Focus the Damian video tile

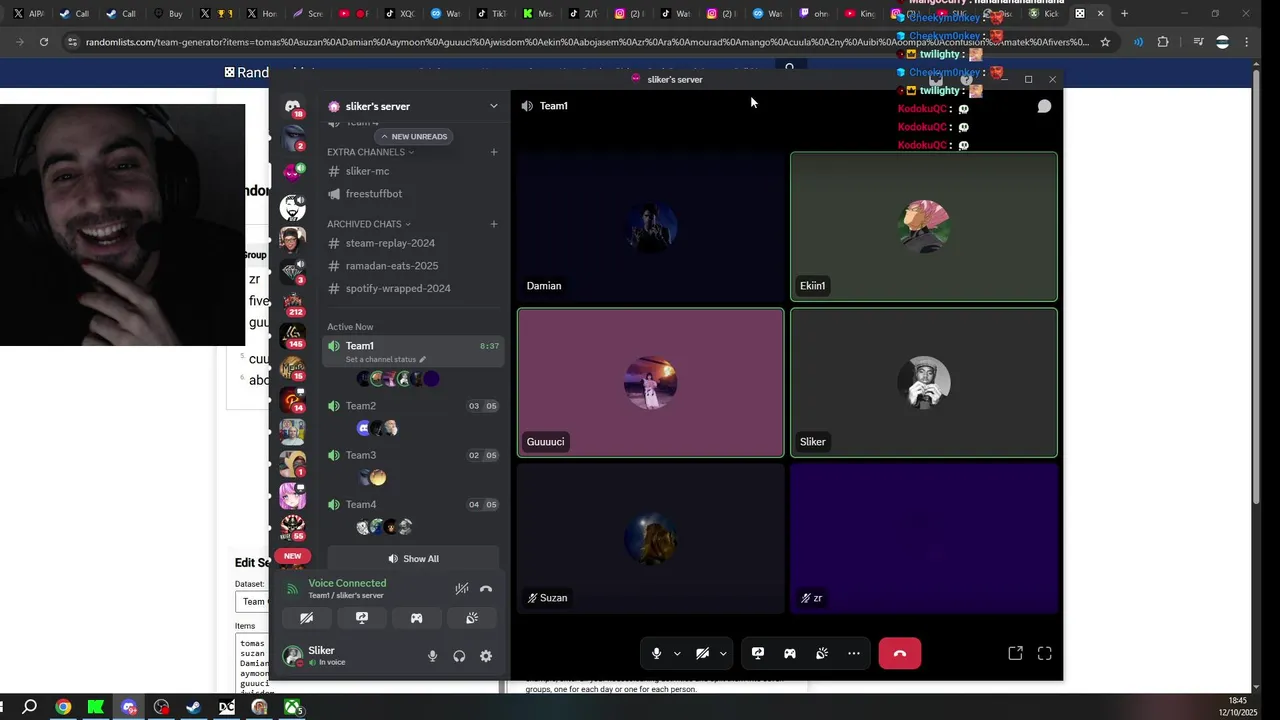pos(651,226)
